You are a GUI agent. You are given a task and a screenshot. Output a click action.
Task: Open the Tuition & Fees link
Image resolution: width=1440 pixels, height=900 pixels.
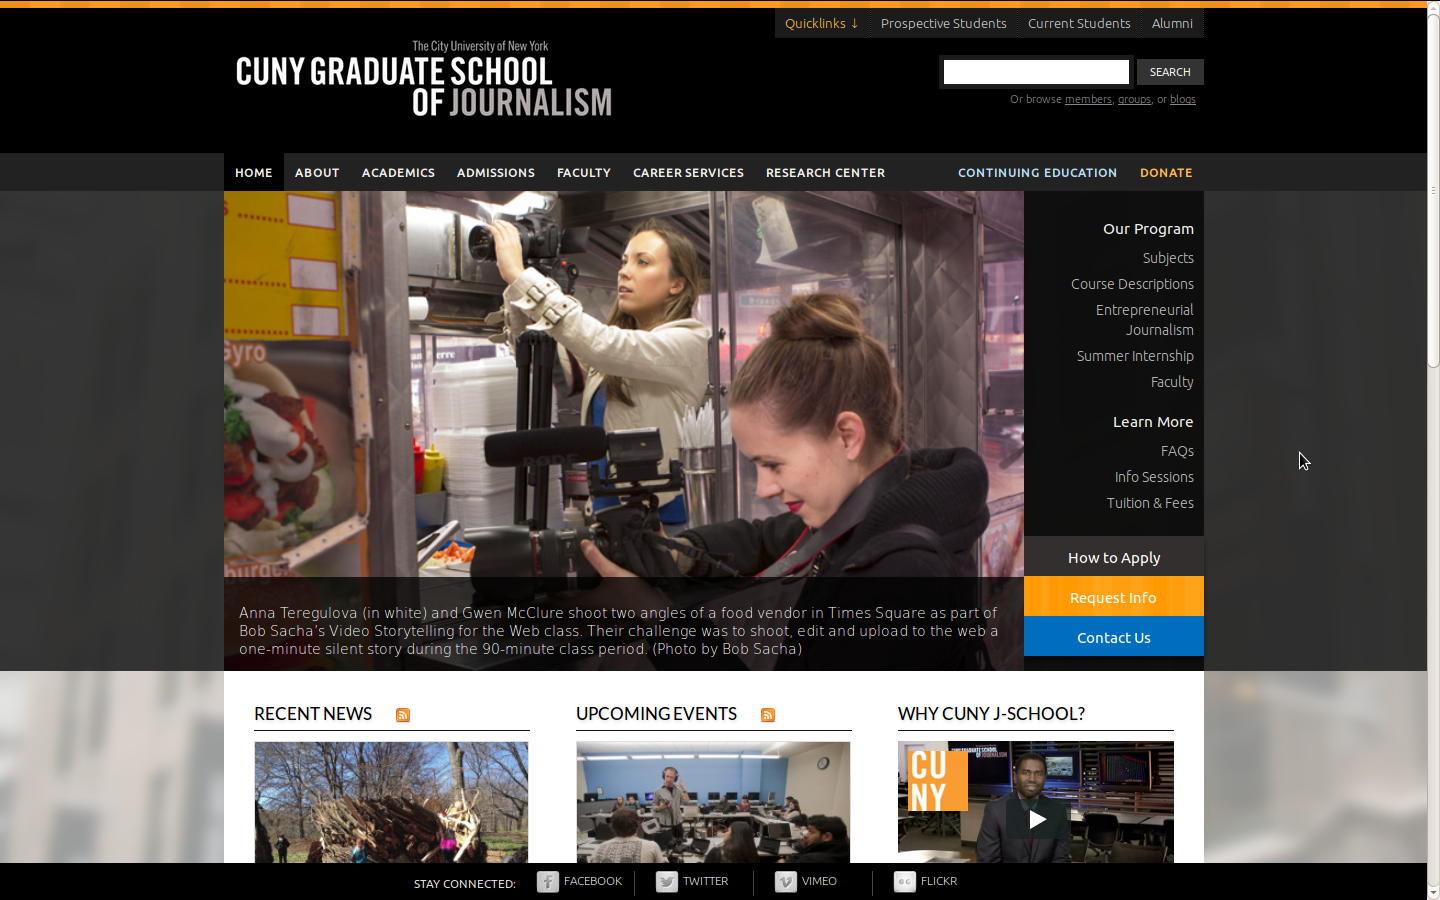click(1150, 503)
